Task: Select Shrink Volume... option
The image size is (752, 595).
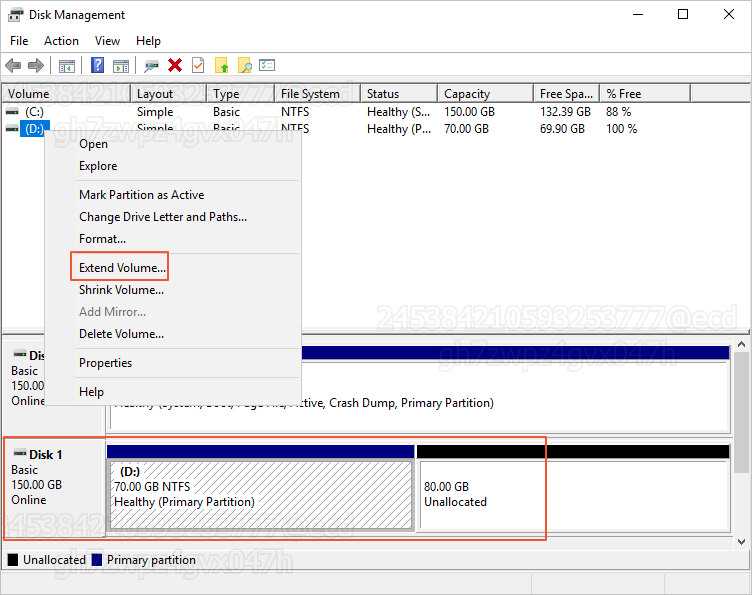Action: (x=173, y=290)
